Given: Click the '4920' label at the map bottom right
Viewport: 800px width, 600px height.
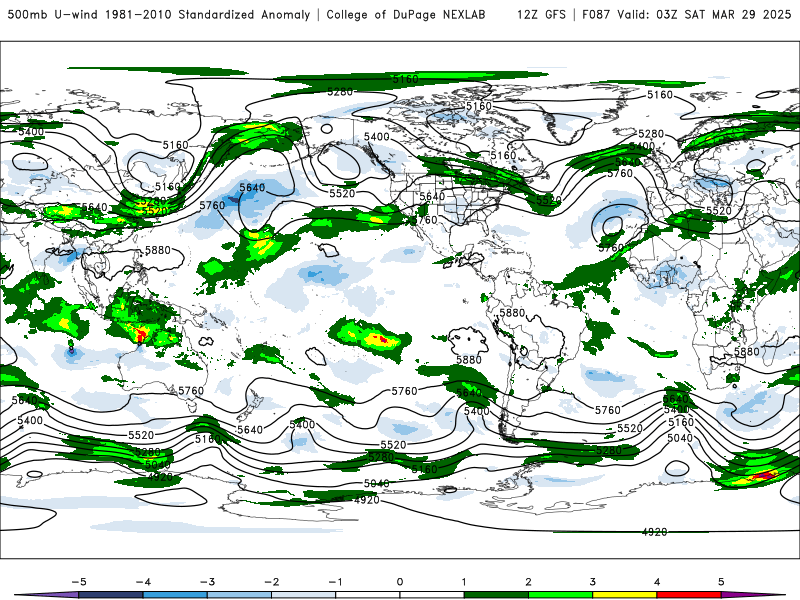Looking at the screenshot, I should (x=654, y=532).
